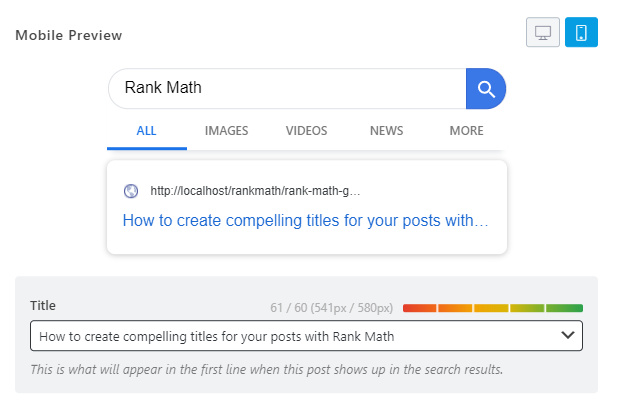Focus the Title text field
The width and height of the screenshot is (617, 402).
290,336
